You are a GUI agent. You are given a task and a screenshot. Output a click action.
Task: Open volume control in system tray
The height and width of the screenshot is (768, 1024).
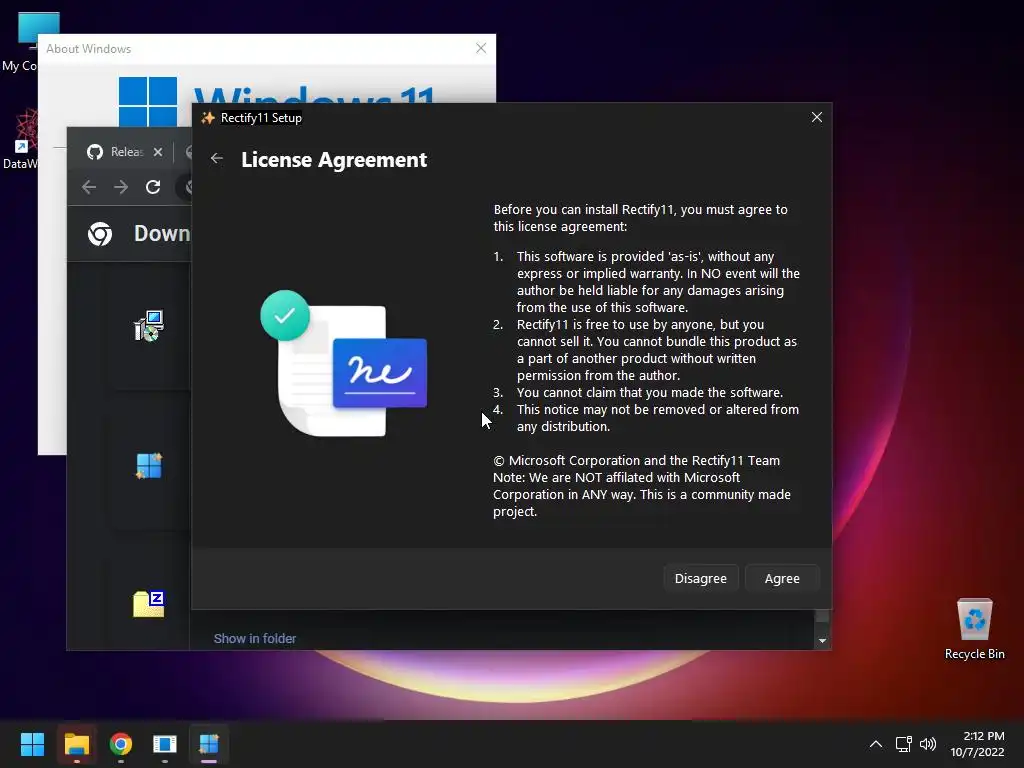(927, 744)
